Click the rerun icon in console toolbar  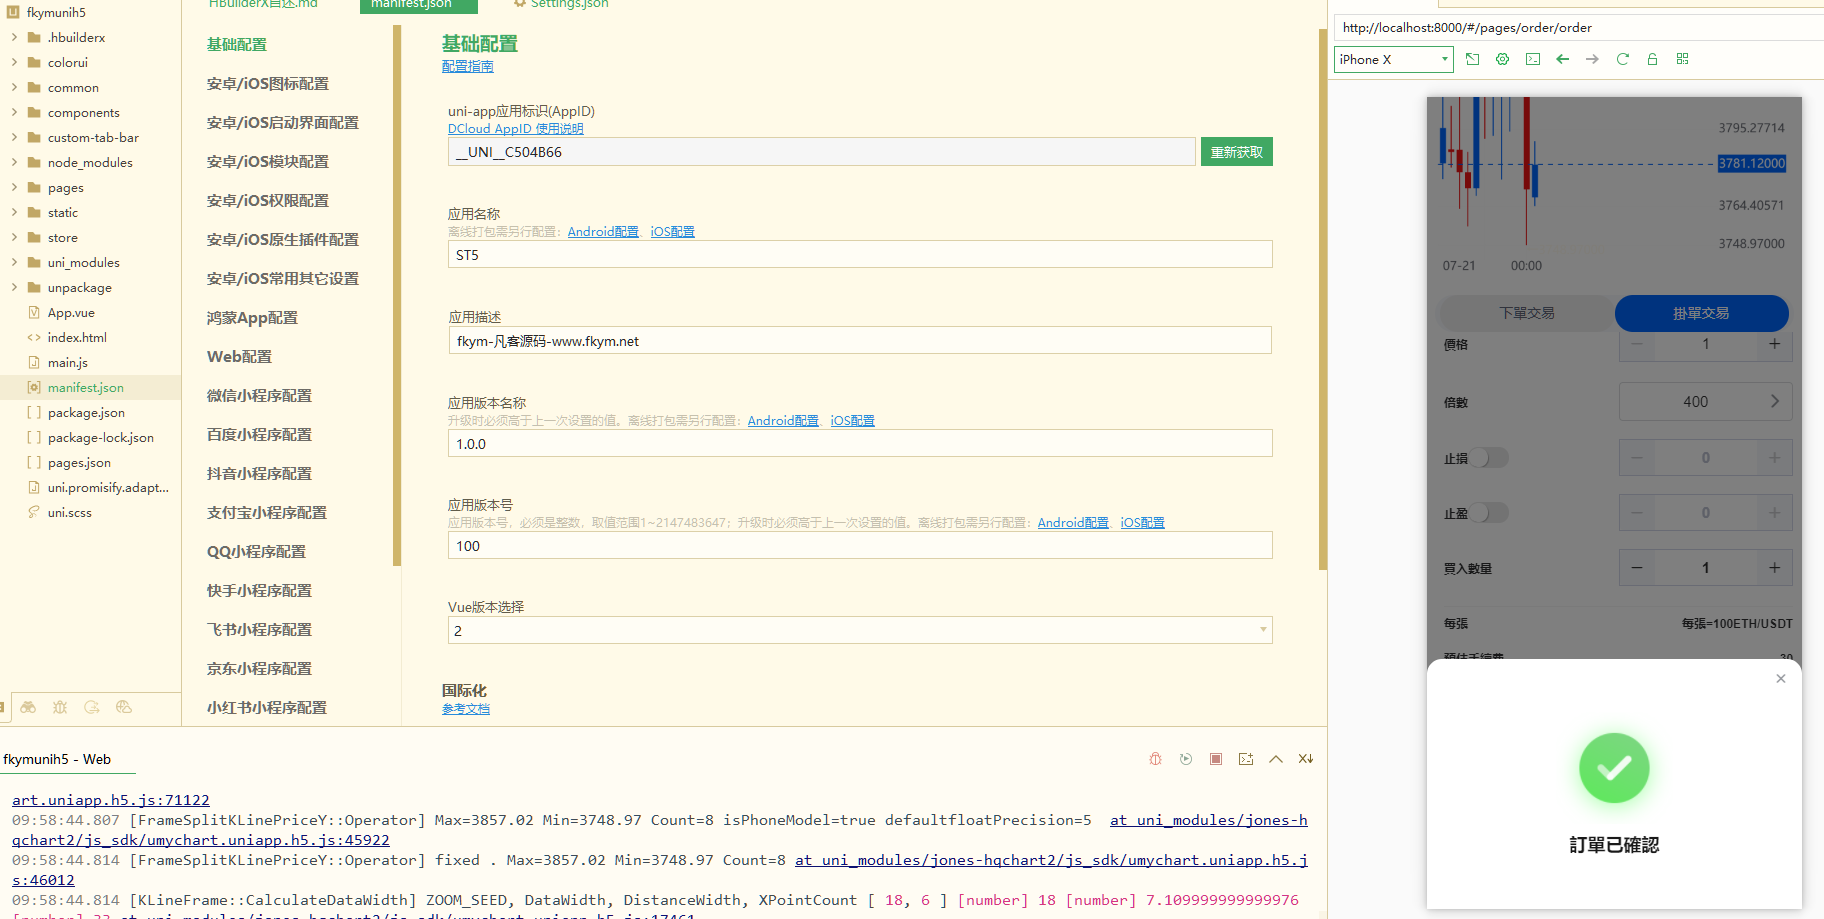point(1185,759)
